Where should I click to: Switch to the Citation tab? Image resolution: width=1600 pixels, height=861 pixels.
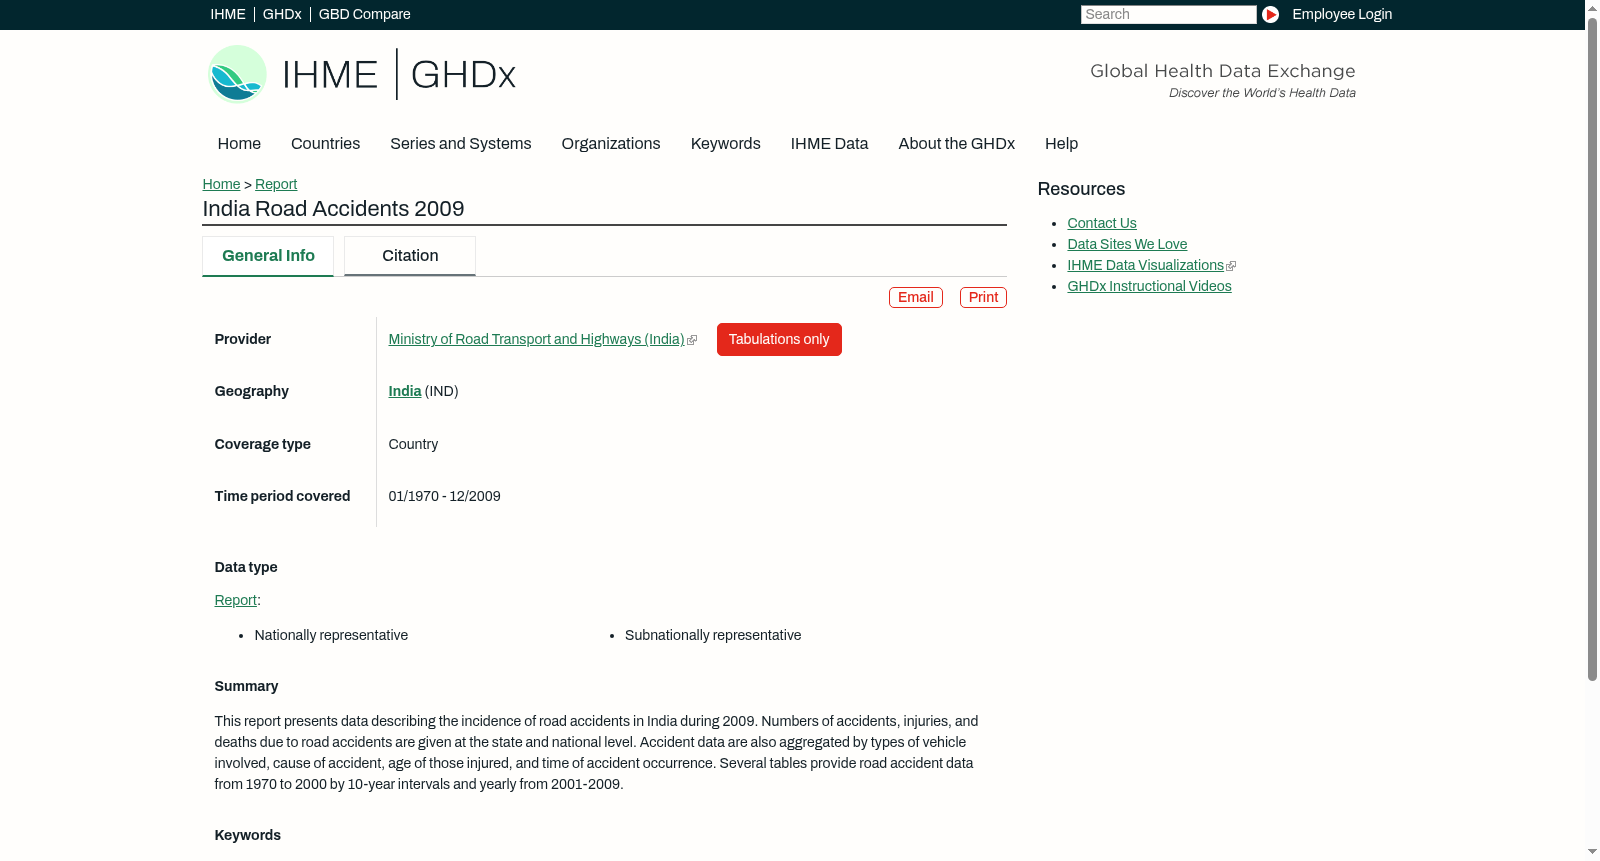pyautogui.click(x=410, y=256)
